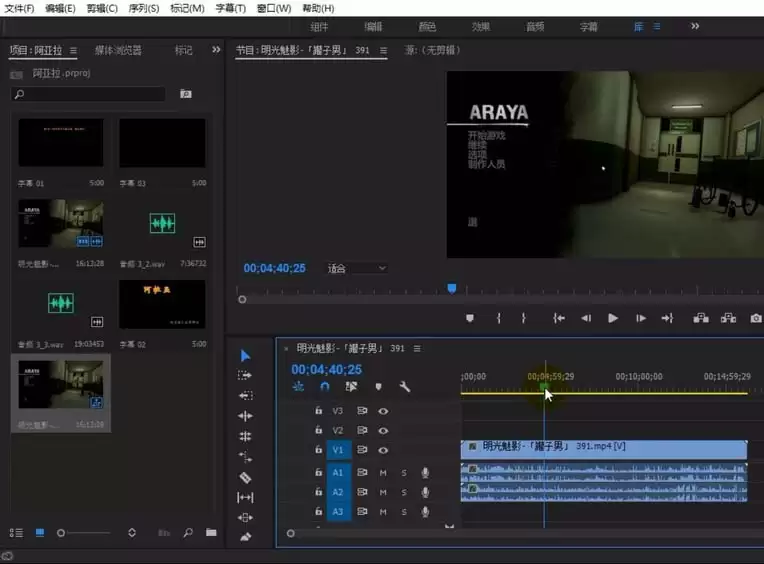Click the Export Frame camera icon
Image resolution: width=764 pixels, height=564 pixels.
756,318
